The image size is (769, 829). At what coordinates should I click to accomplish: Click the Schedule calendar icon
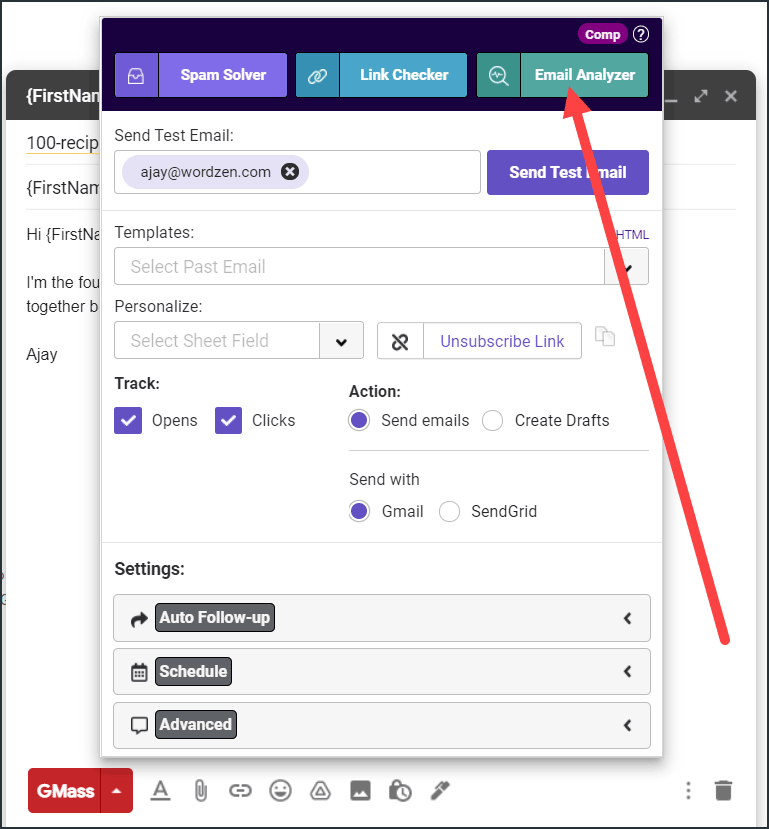pyautogui.click(x=139, y=672)
